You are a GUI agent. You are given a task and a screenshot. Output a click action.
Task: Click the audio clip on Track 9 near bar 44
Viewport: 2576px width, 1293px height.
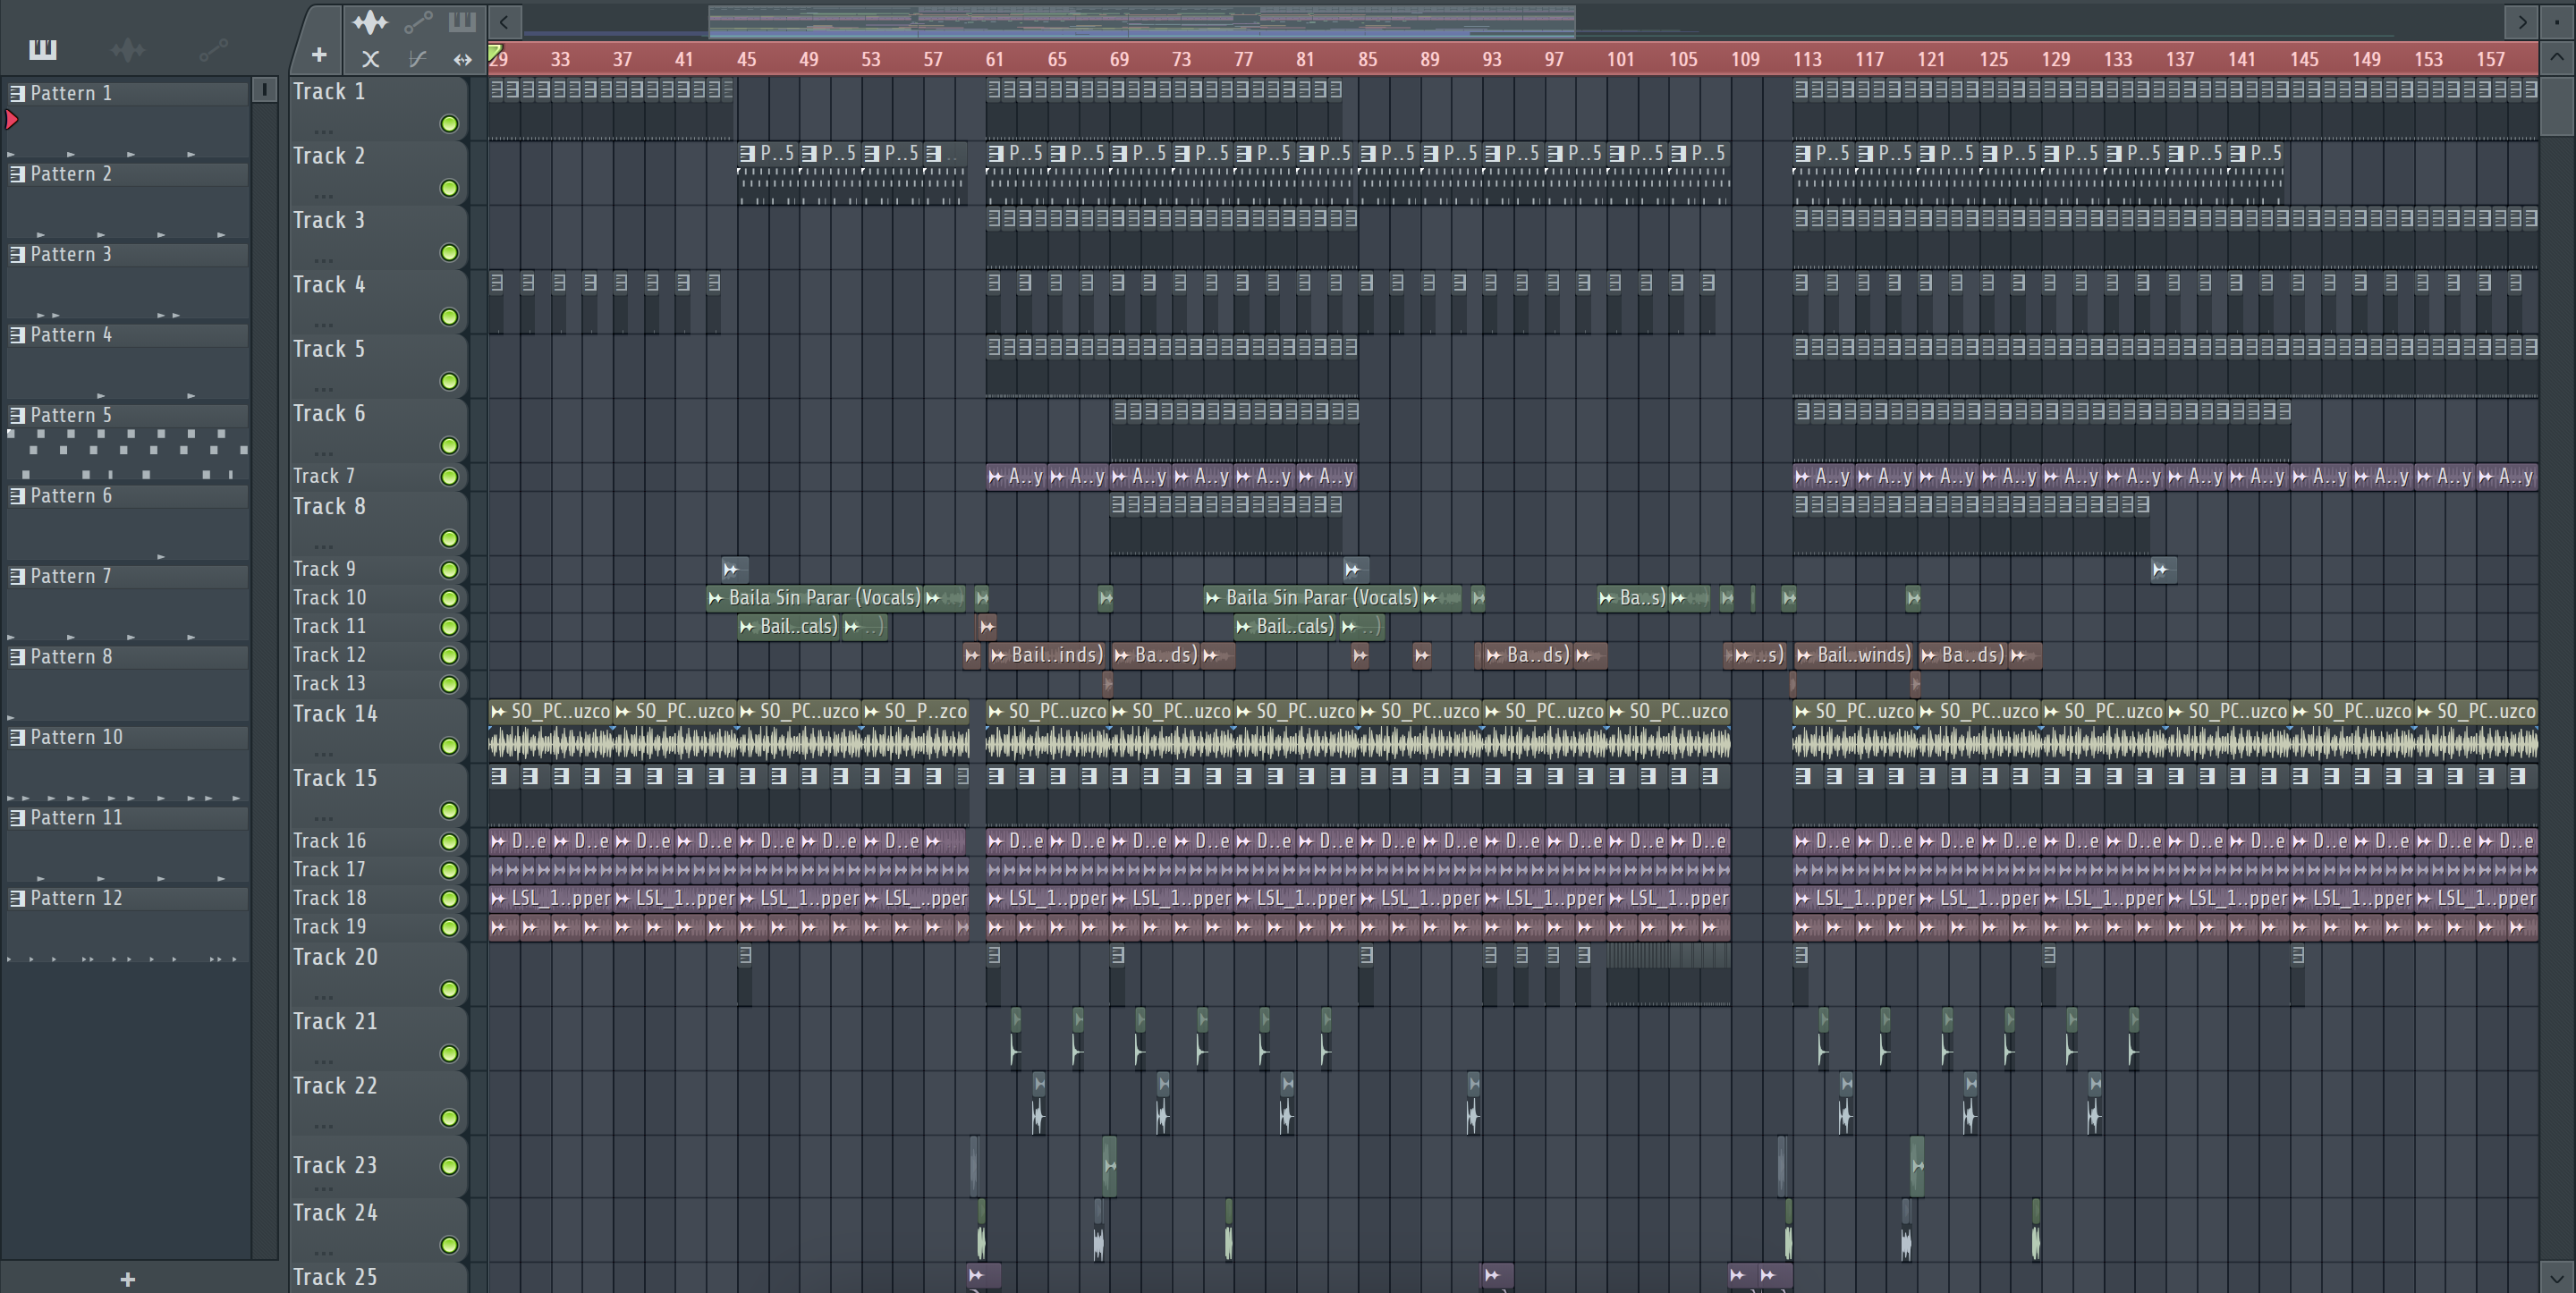pyautogui.click(x=734, y=569)
